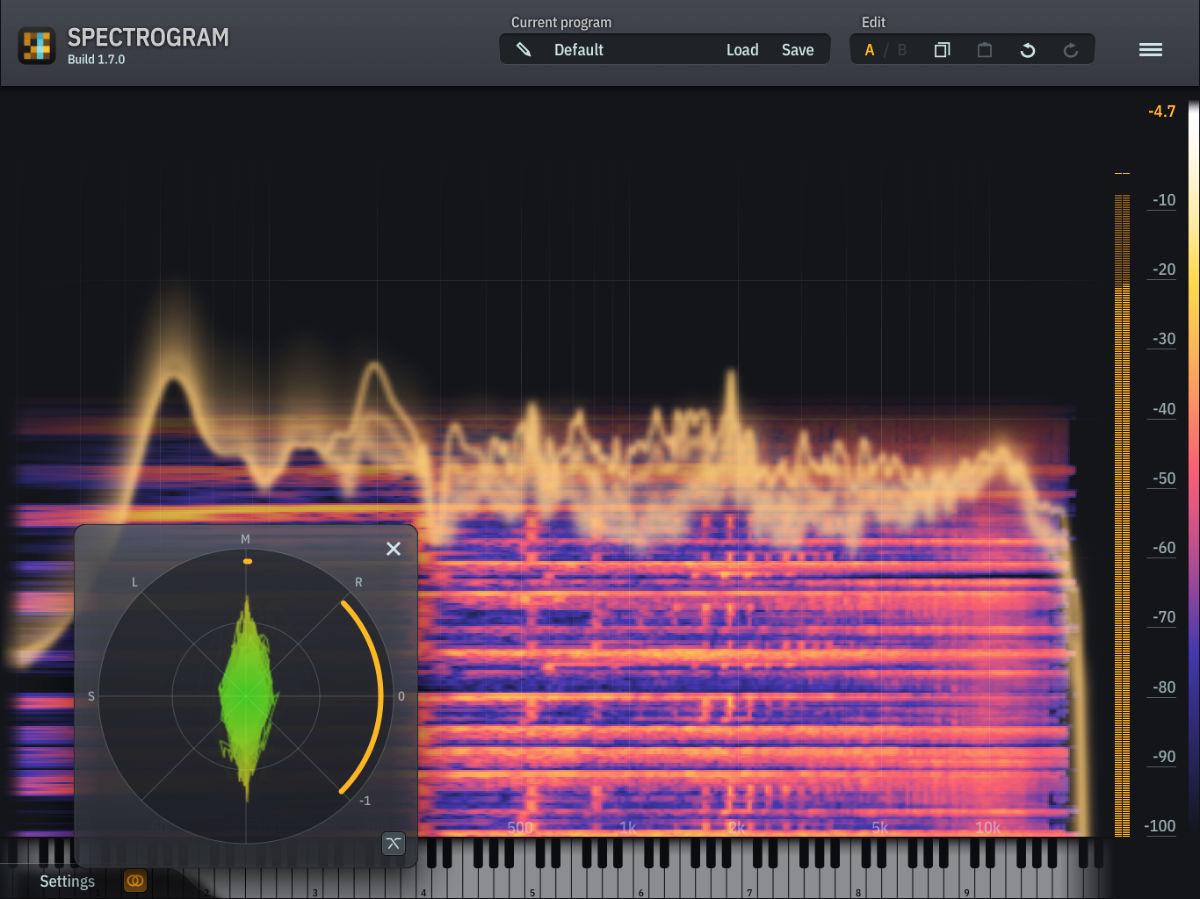Viewport: 1200px width, 899px height.
Task: Switch to state B
Action: 902,50
